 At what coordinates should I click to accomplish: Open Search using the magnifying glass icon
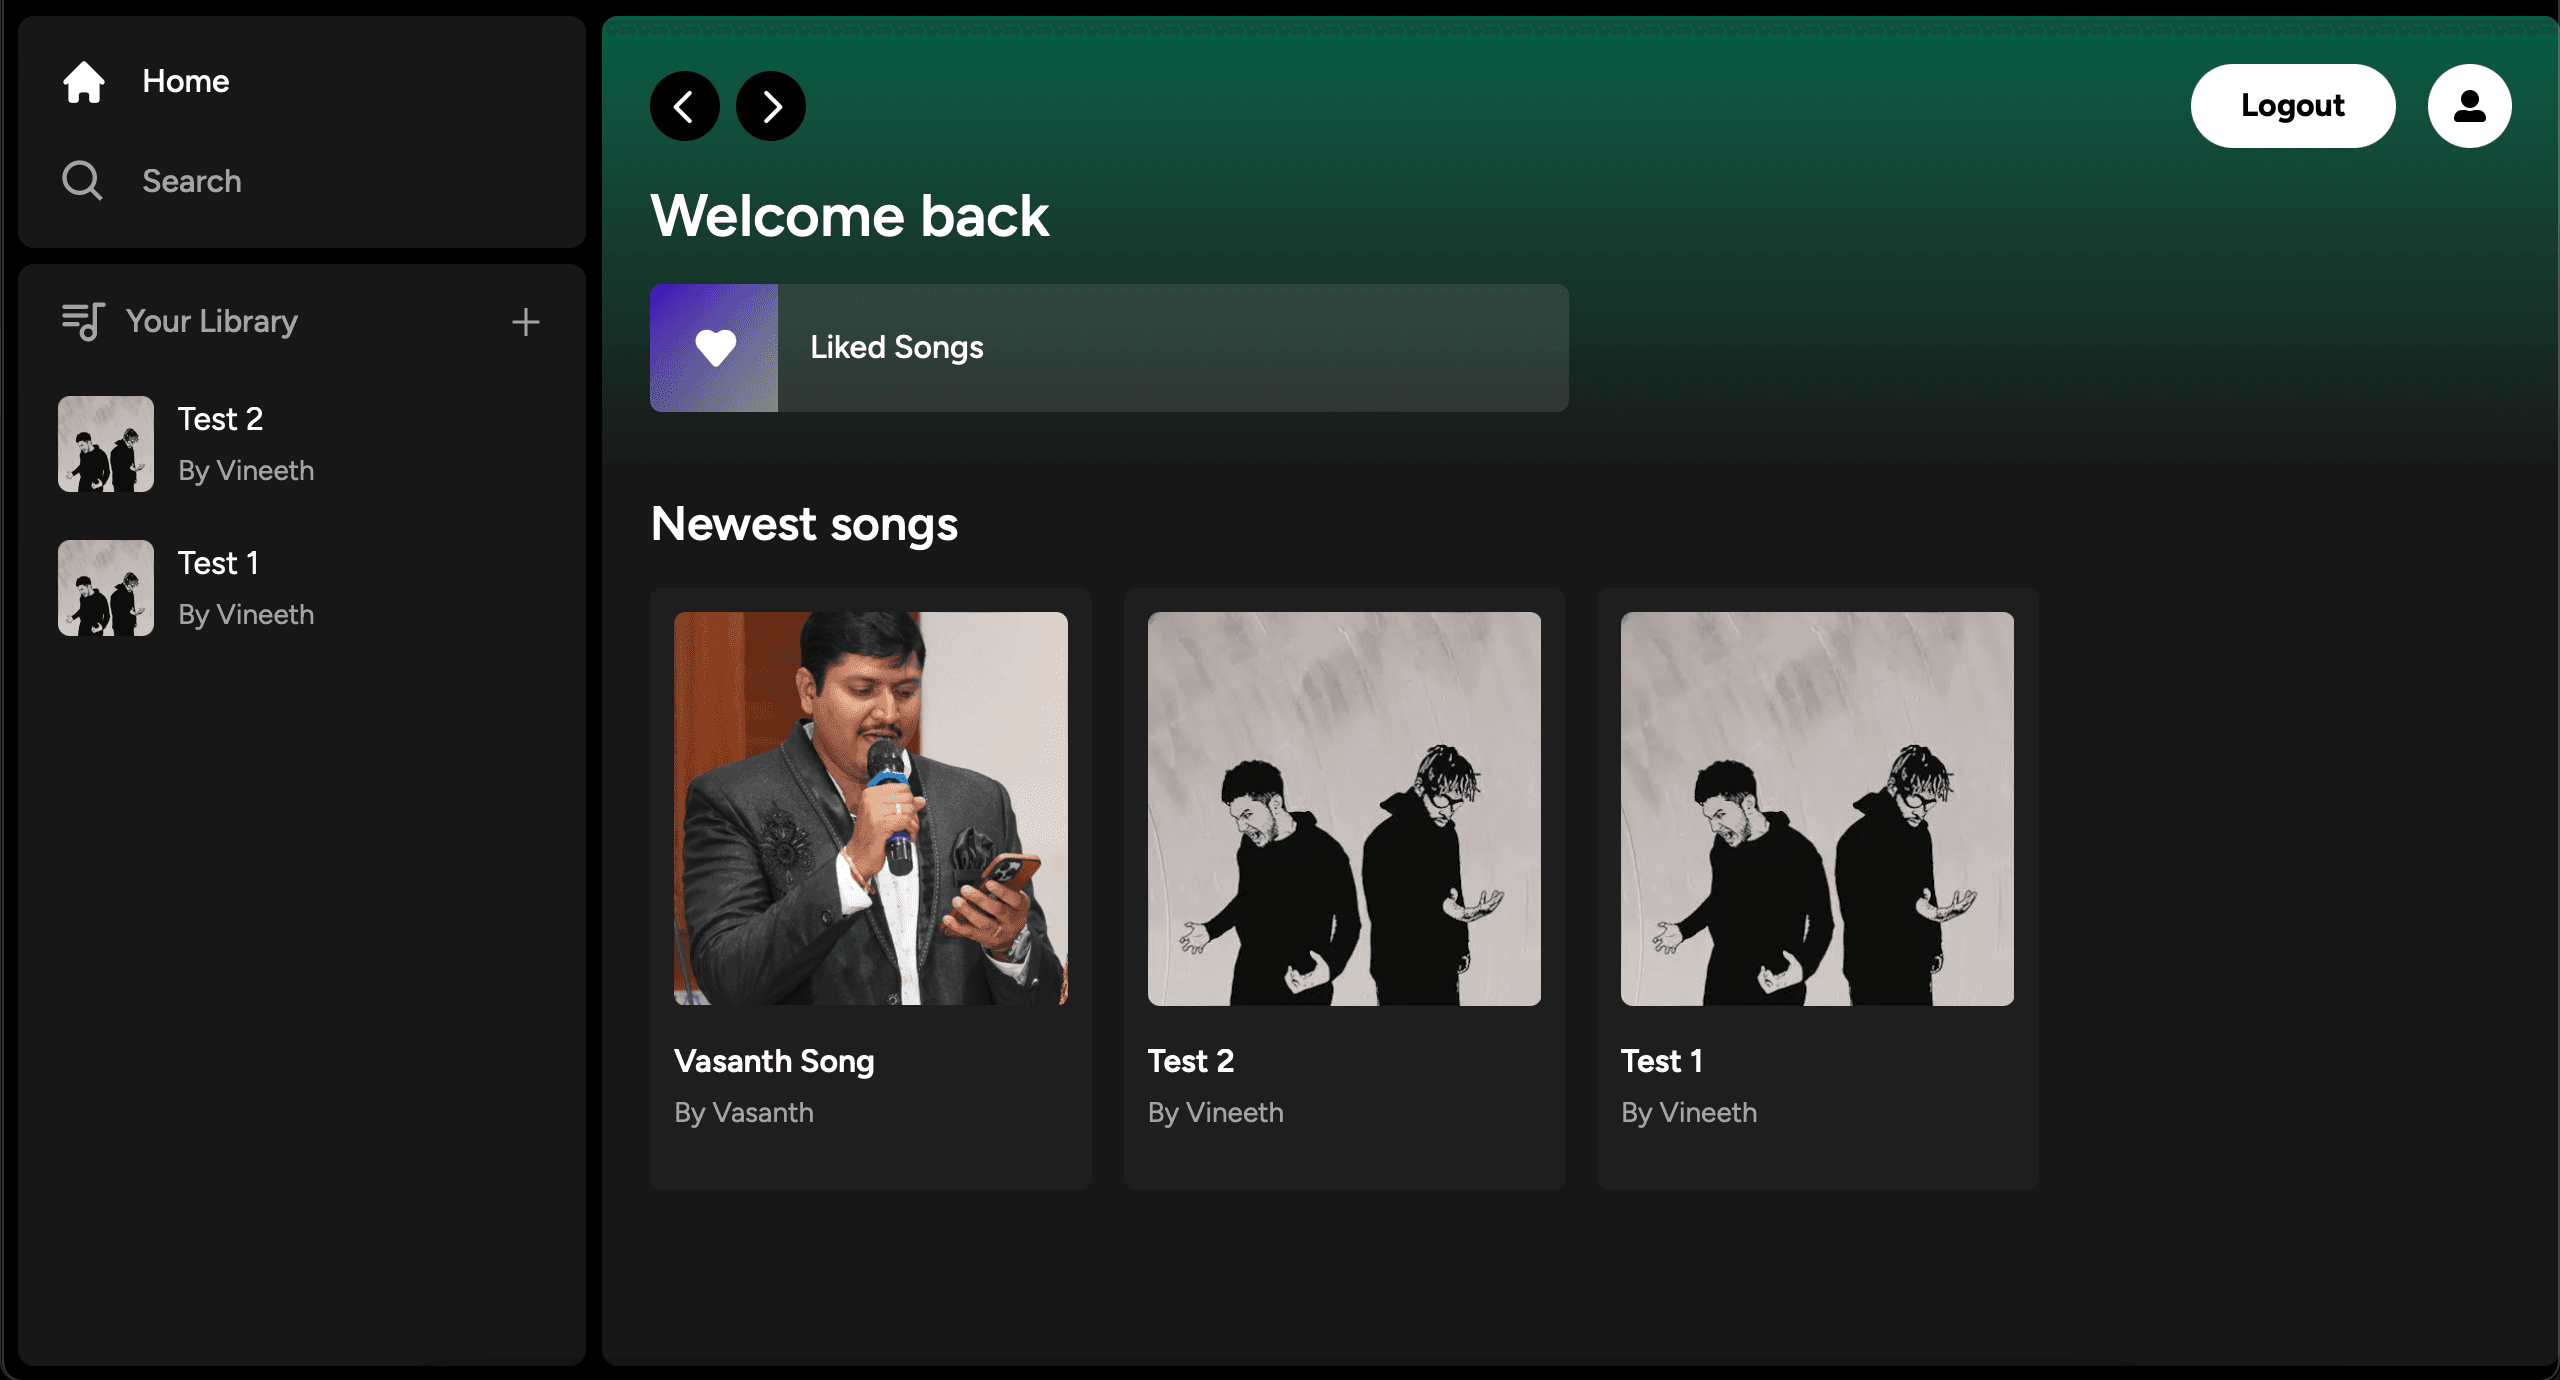tap(82, 181)
